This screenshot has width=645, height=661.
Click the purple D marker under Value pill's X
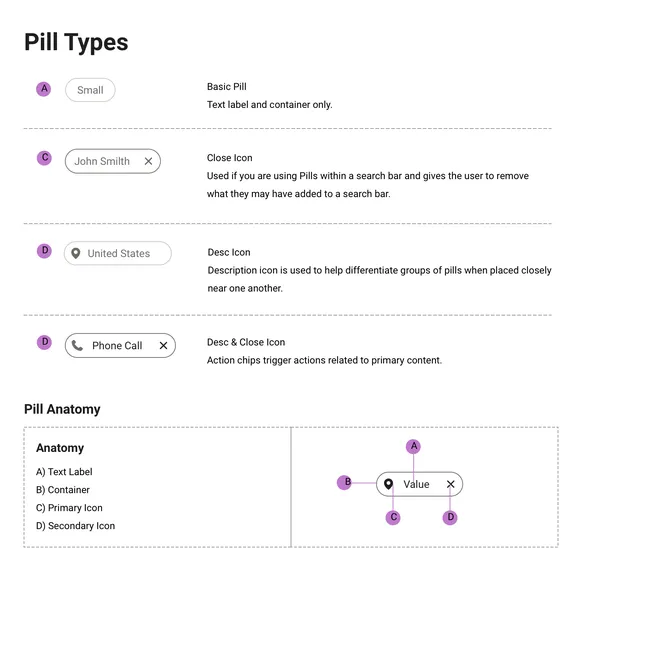click(450, 517)
